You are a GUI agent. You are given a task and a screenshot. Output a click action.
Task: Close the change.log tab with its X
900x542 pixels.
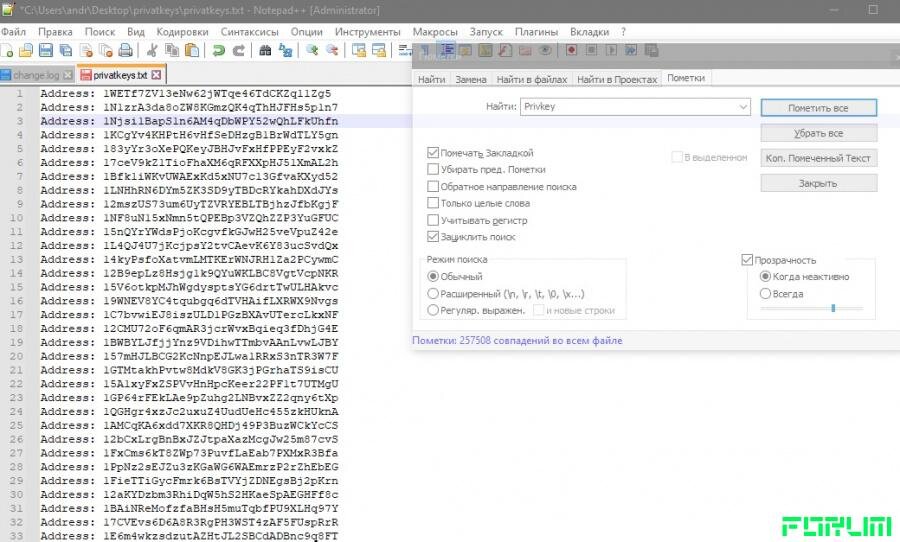tap(68, 75)
